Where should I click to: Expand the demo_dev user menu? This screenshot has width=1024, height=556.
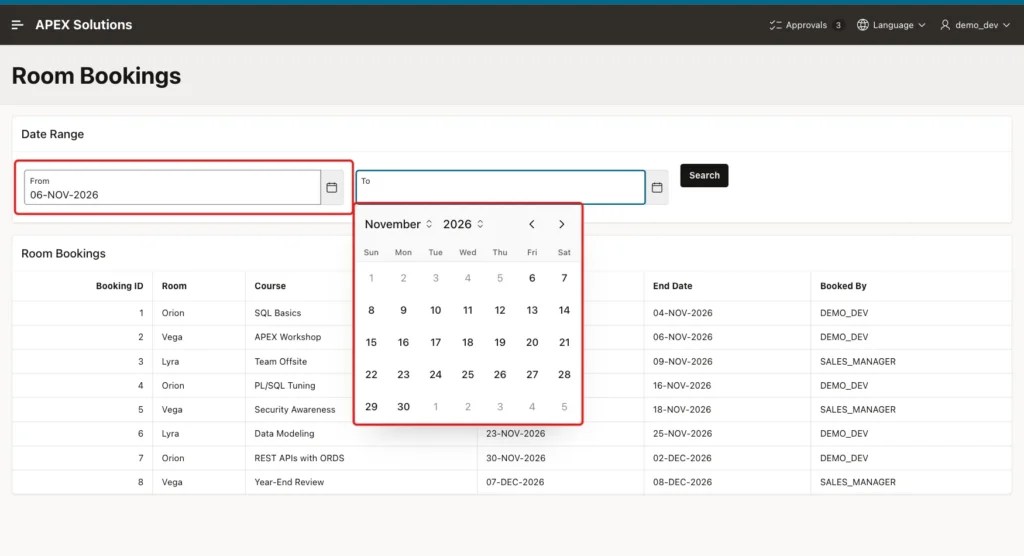pos(975,25)
